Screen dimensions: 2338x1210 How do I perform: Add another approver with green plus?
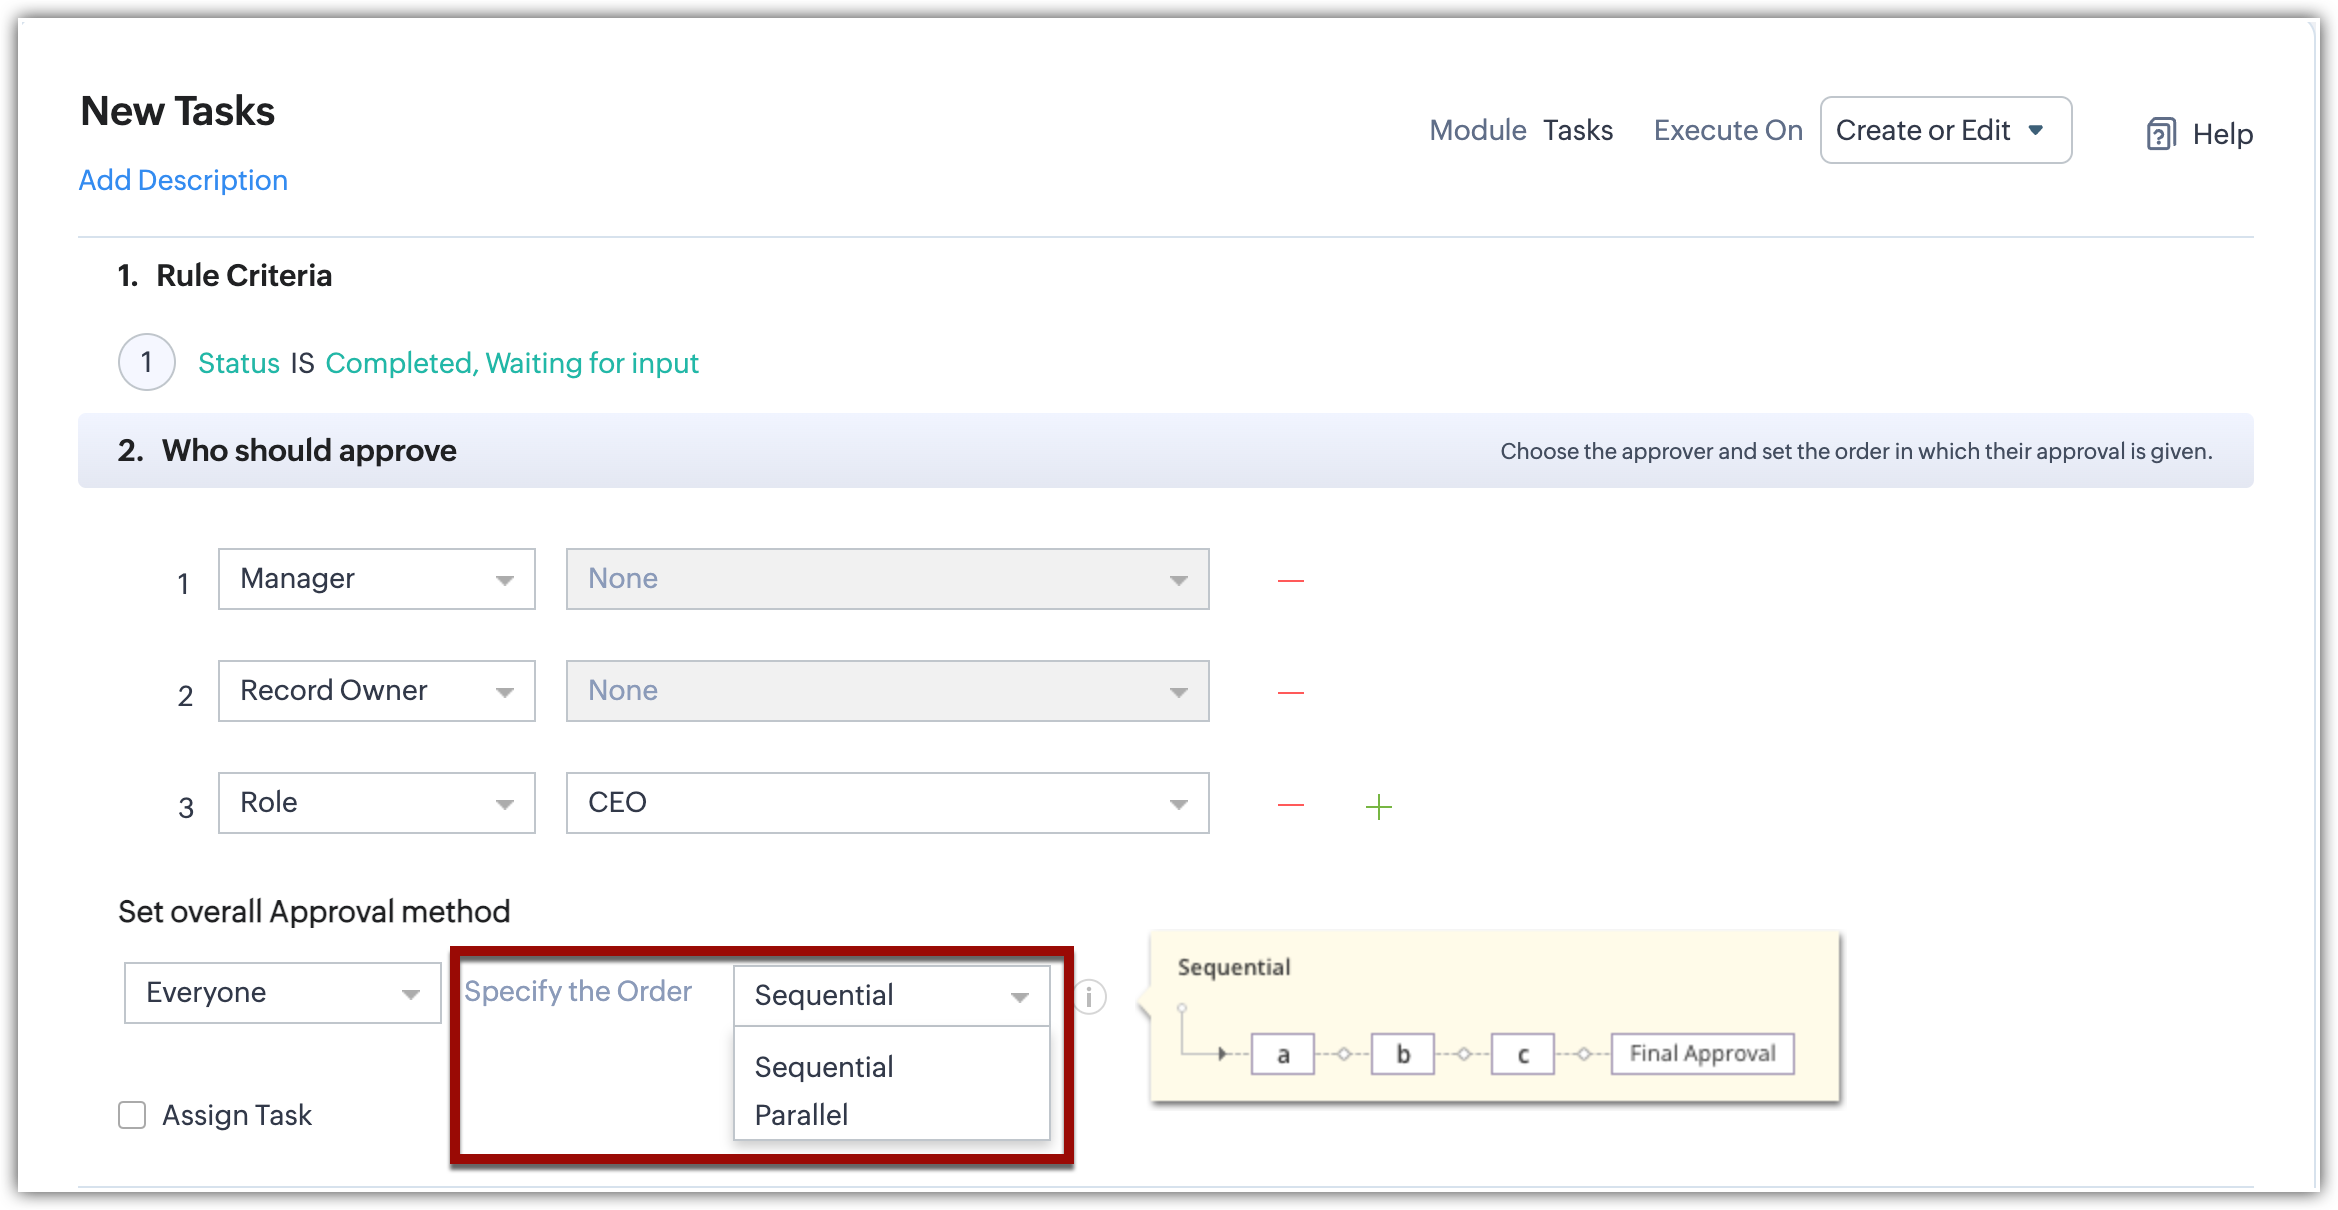(1378, 807)
